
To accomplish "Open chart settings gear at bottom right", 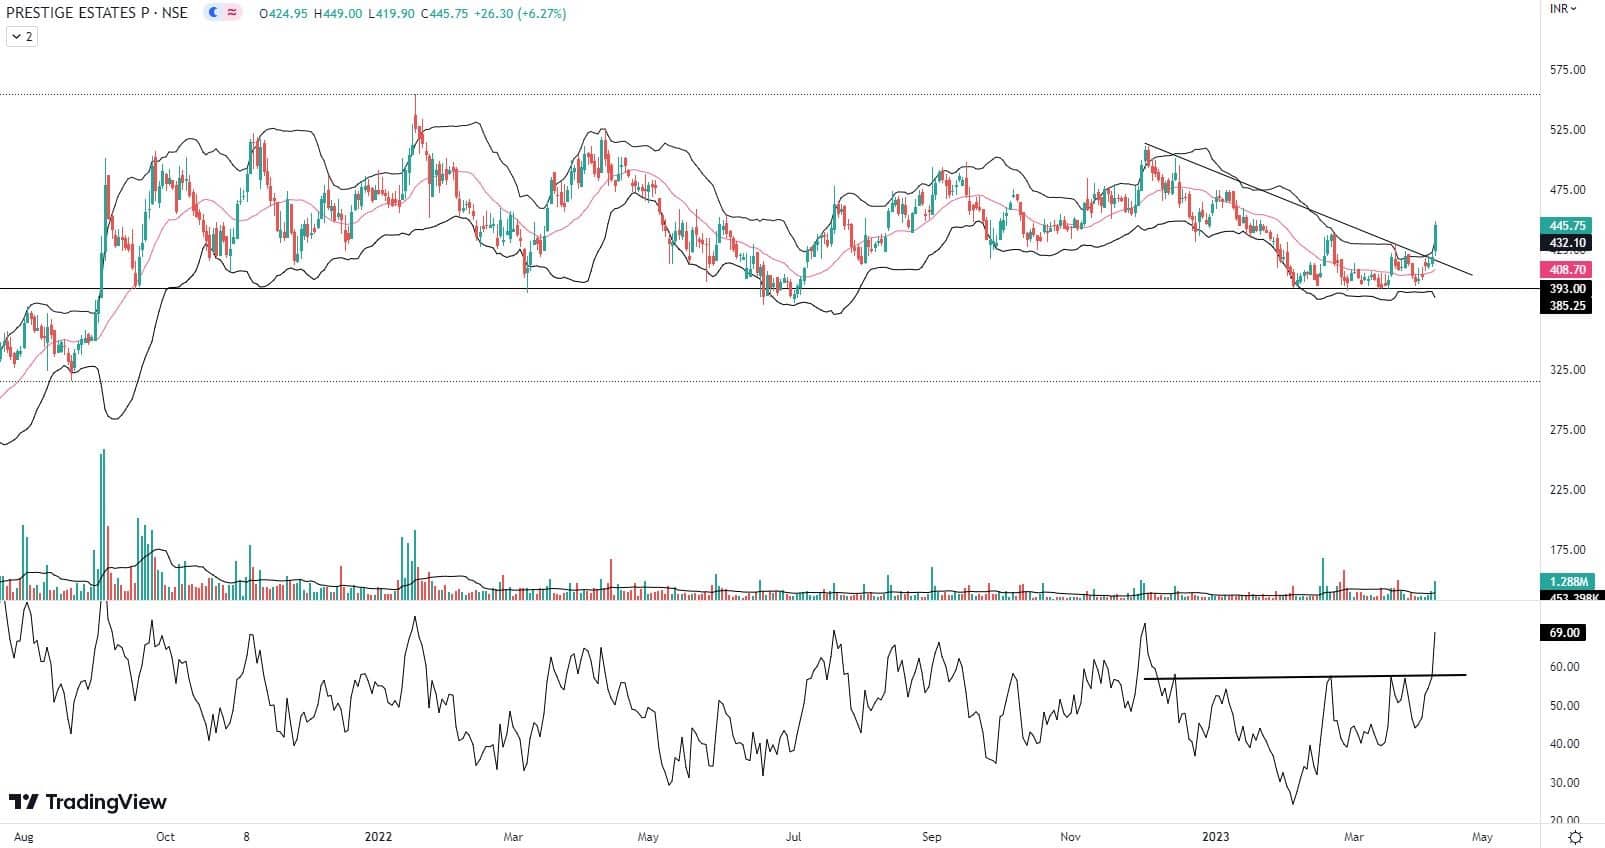I will click(x=1575, y=837).
